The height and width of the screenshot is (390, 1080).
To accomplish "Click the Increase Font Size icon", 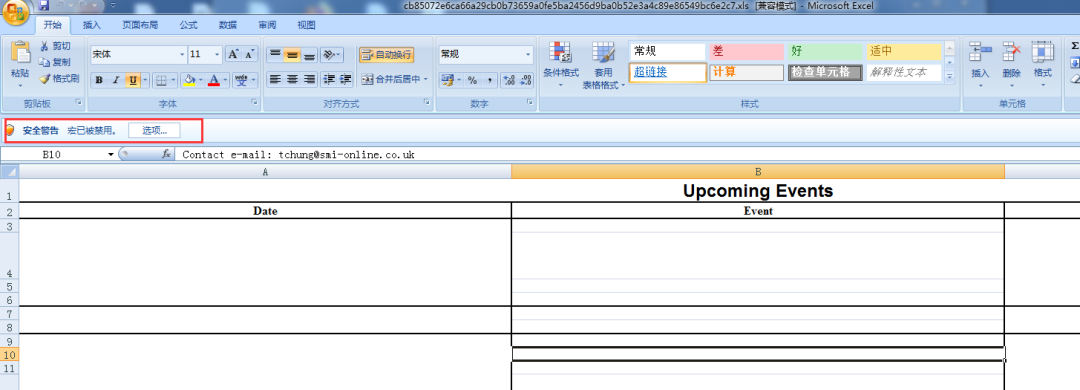I will point(233,54).
